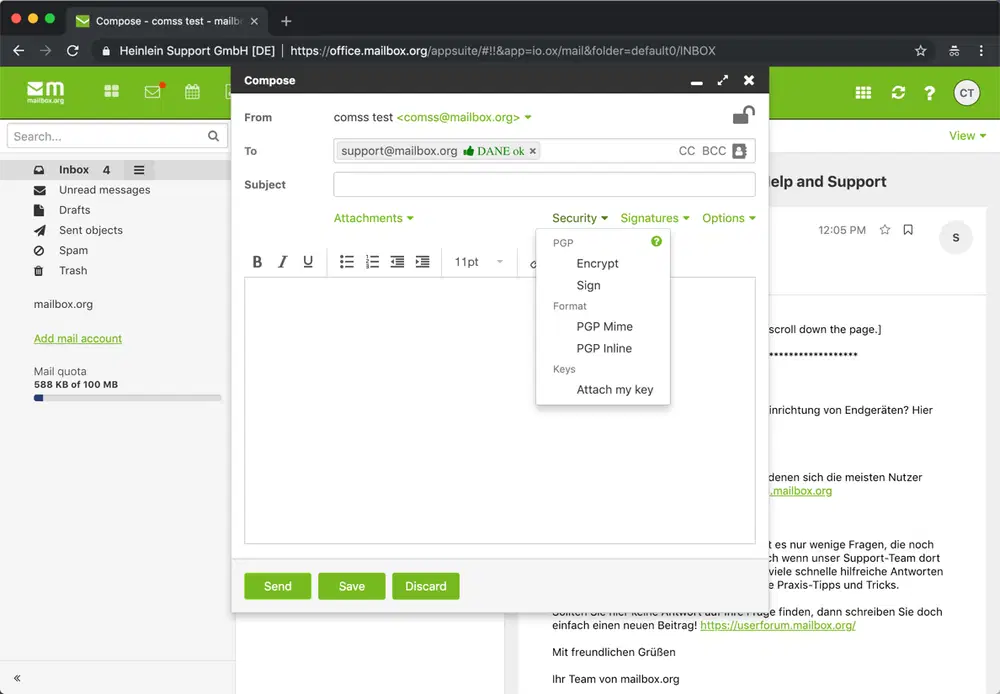Viewport: 1000px width, 694px height.
Task: Collapse the Security dropdown
Action: tap(580, 218)
